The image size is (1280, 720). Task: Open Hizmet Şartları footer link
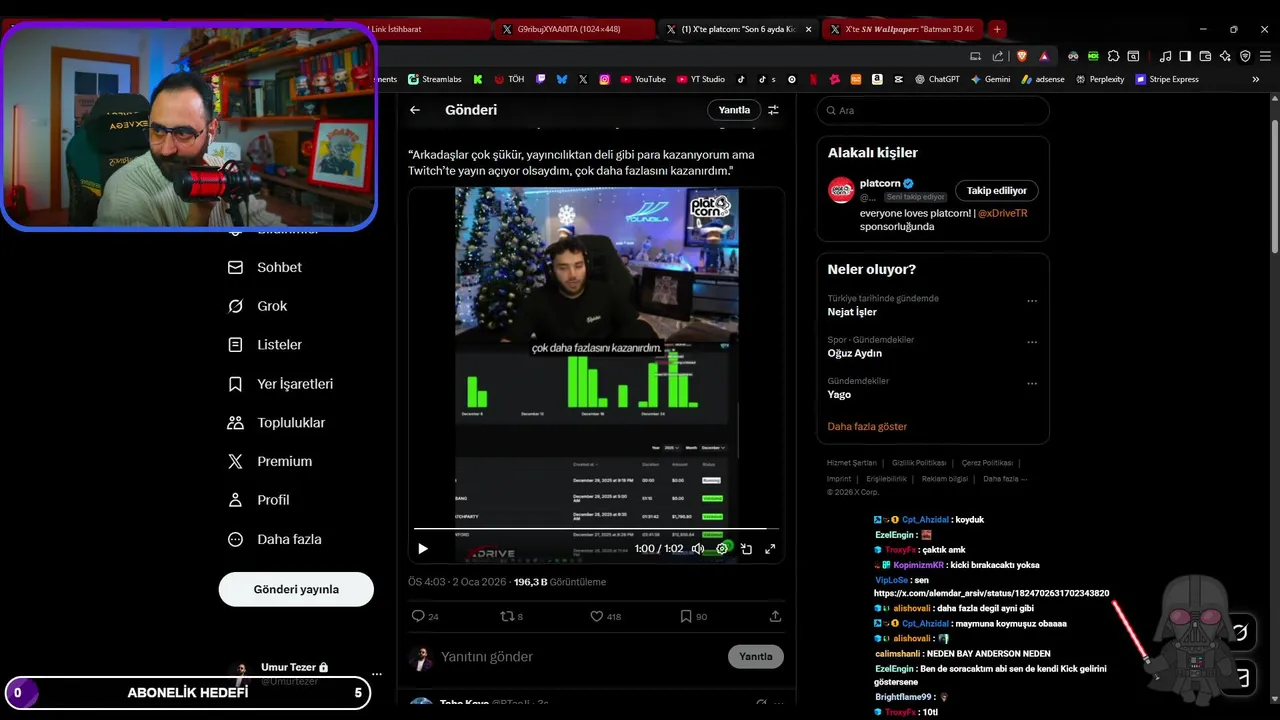click(851, 463)
